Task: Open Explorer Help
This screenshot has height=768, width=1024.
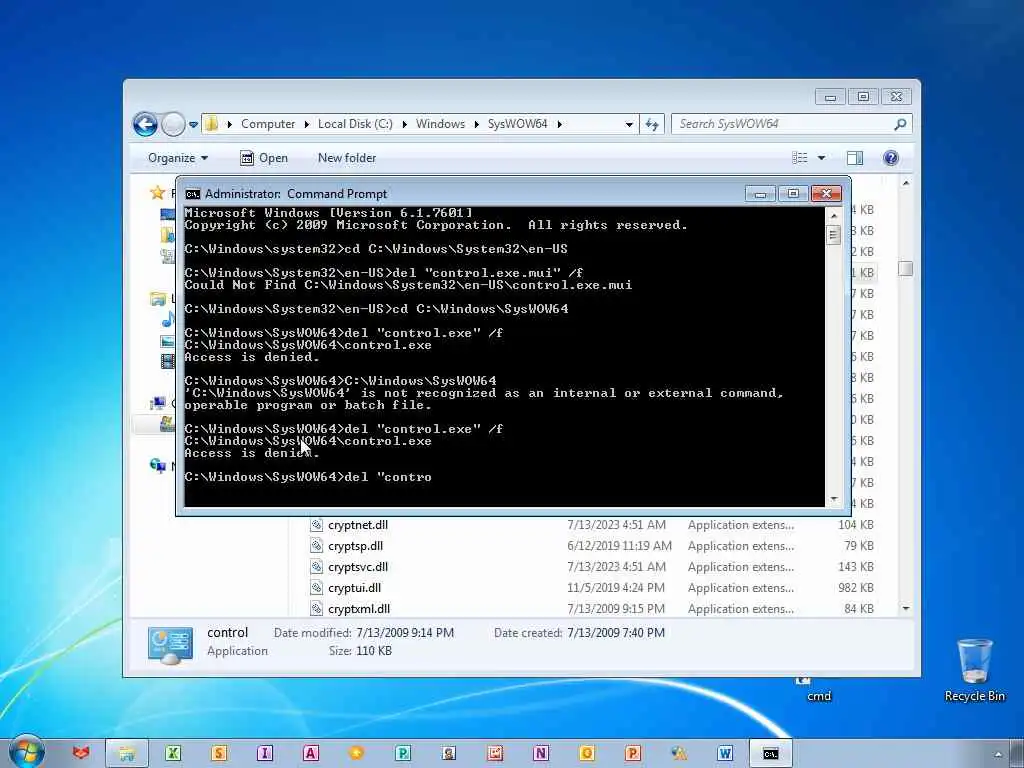Action: click(x=891, y=158)
